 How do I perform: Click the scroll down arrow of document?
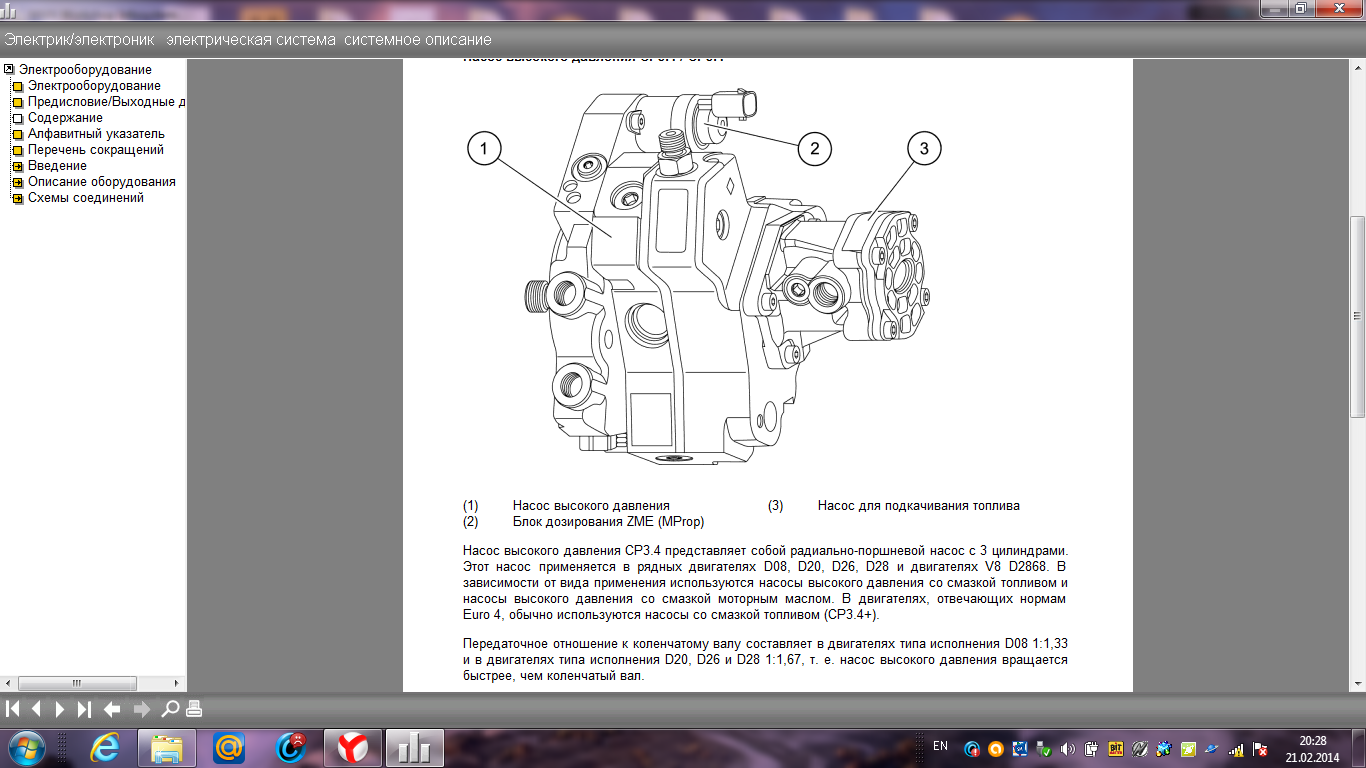[x=1357, y=685]
